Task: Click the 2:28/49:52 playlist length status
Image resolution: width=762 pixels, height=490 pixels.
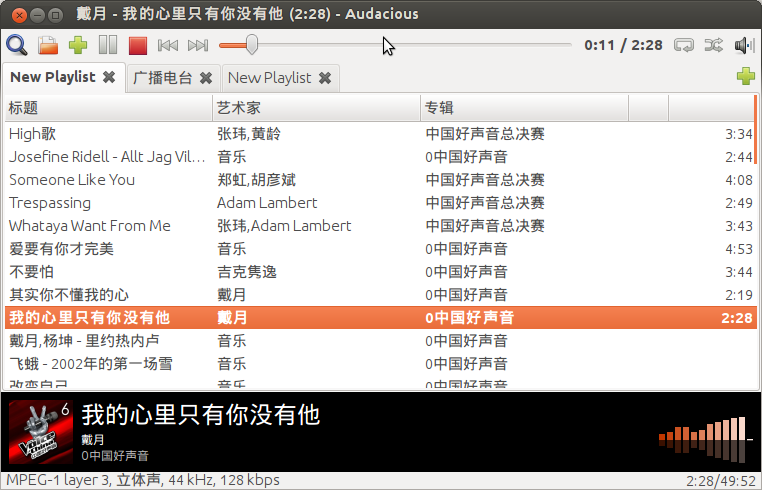Action: point(720,481)
